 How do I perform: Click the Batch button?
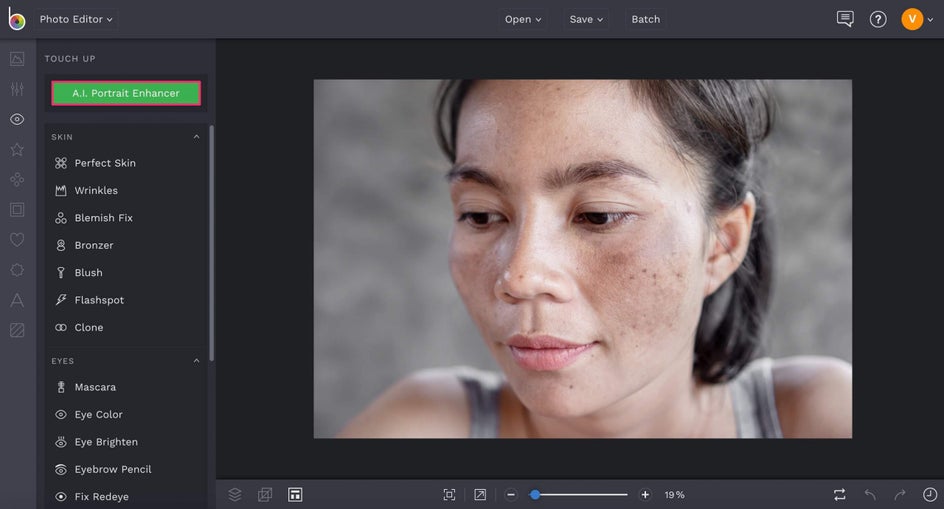[x=645, y=19]
